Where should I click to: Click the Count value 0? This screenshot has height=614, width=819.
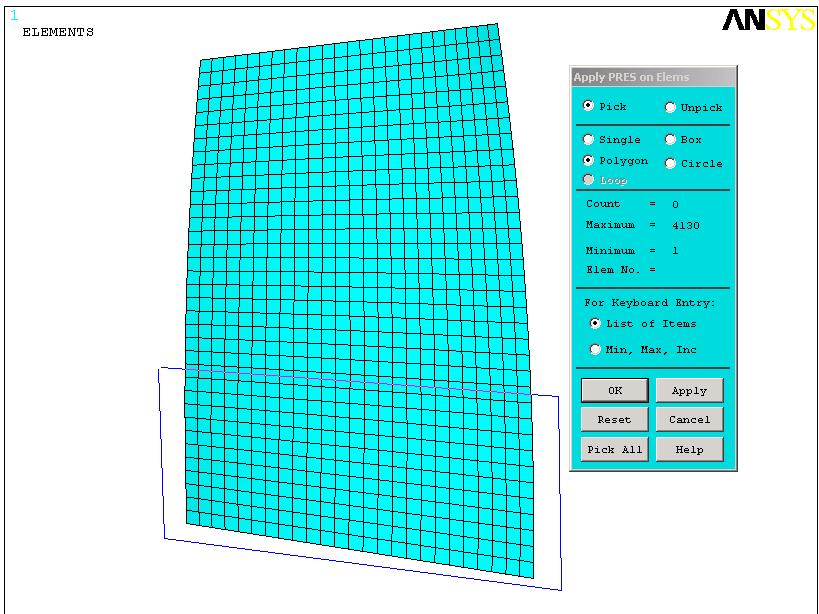(675, 205)
